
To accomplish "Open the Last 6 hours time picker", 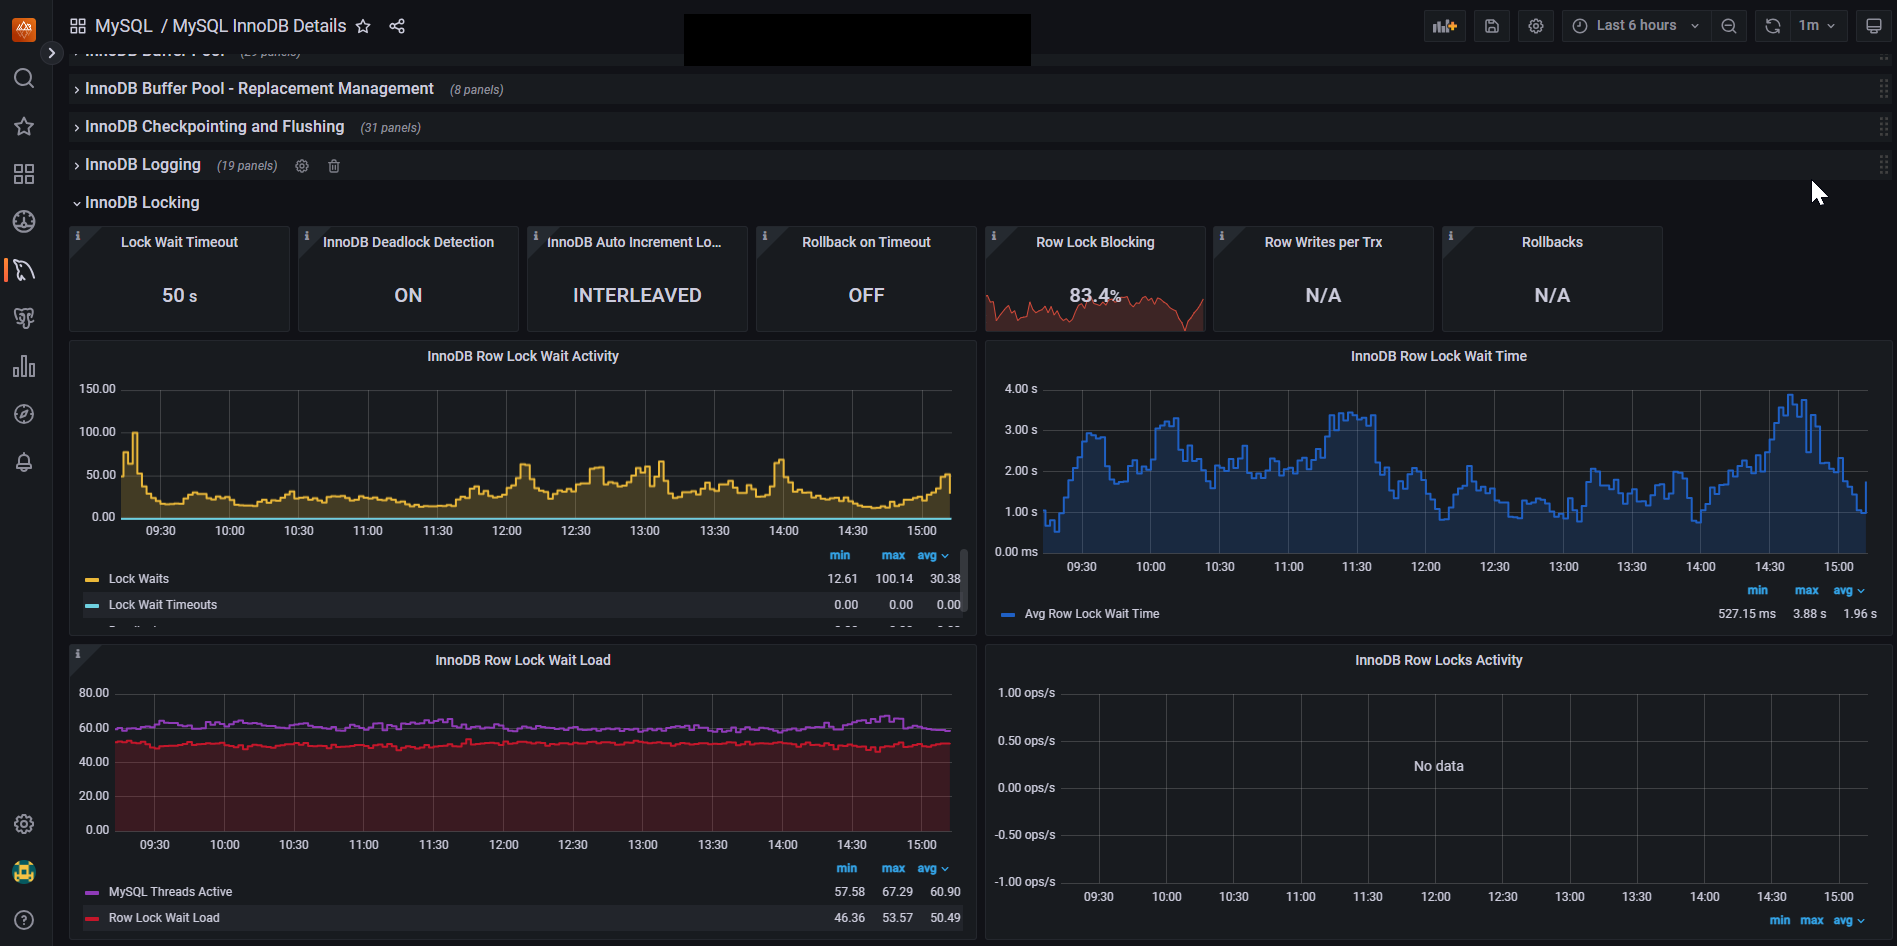I will click(x=1636, y=26).
